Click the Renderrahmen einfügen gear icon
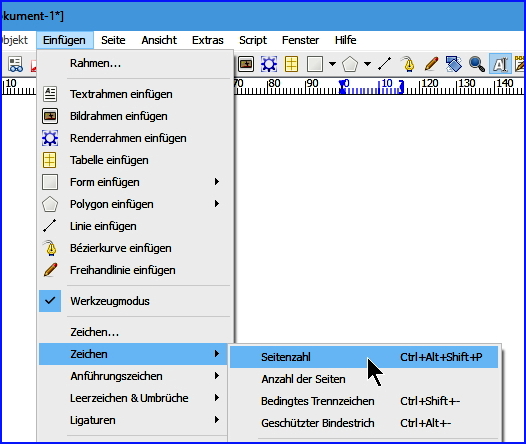The image size is (526, 444). tap(50, 138)
